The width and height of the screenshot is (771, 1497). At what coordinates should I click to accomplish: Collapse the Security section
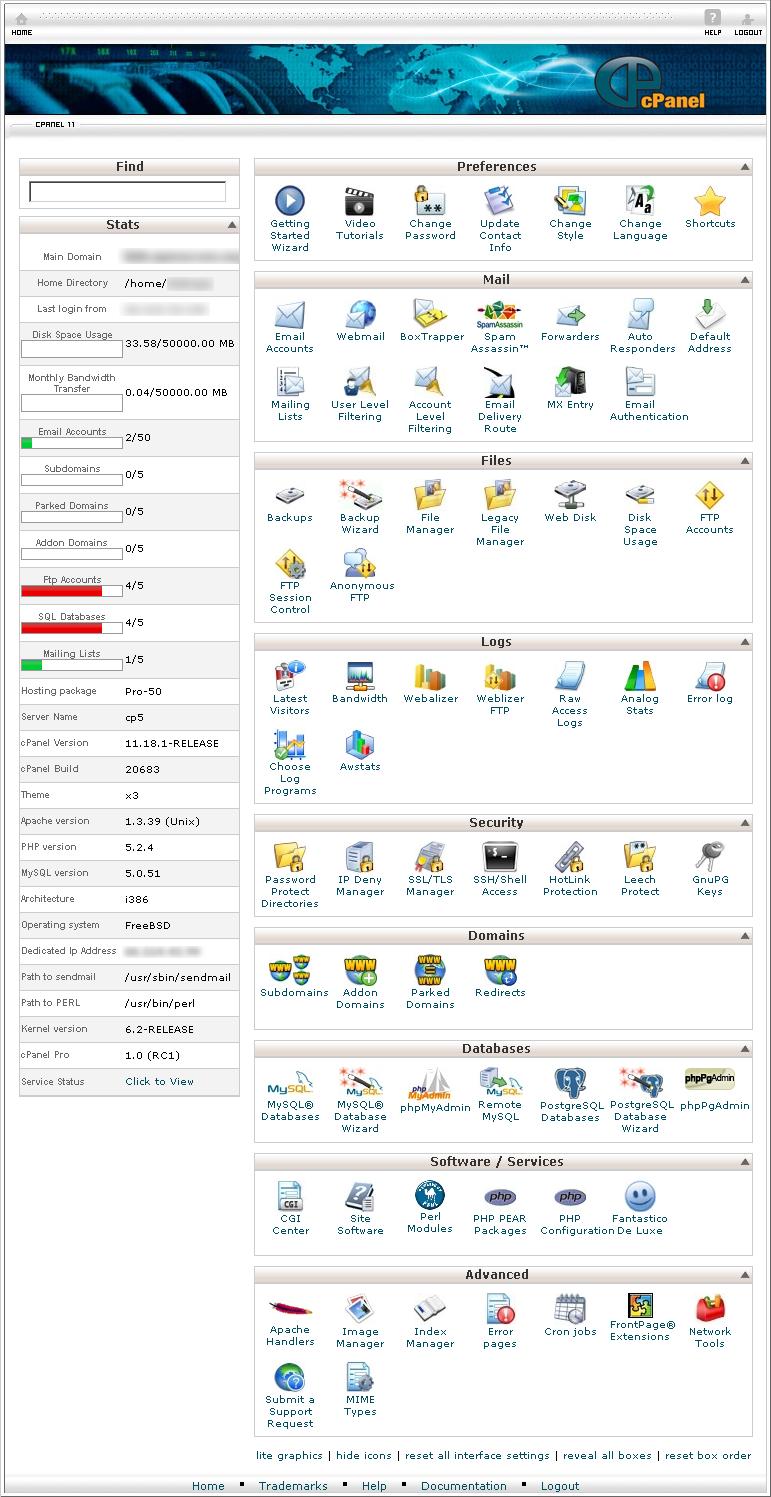pyautogui.click(x=745, y=823)
